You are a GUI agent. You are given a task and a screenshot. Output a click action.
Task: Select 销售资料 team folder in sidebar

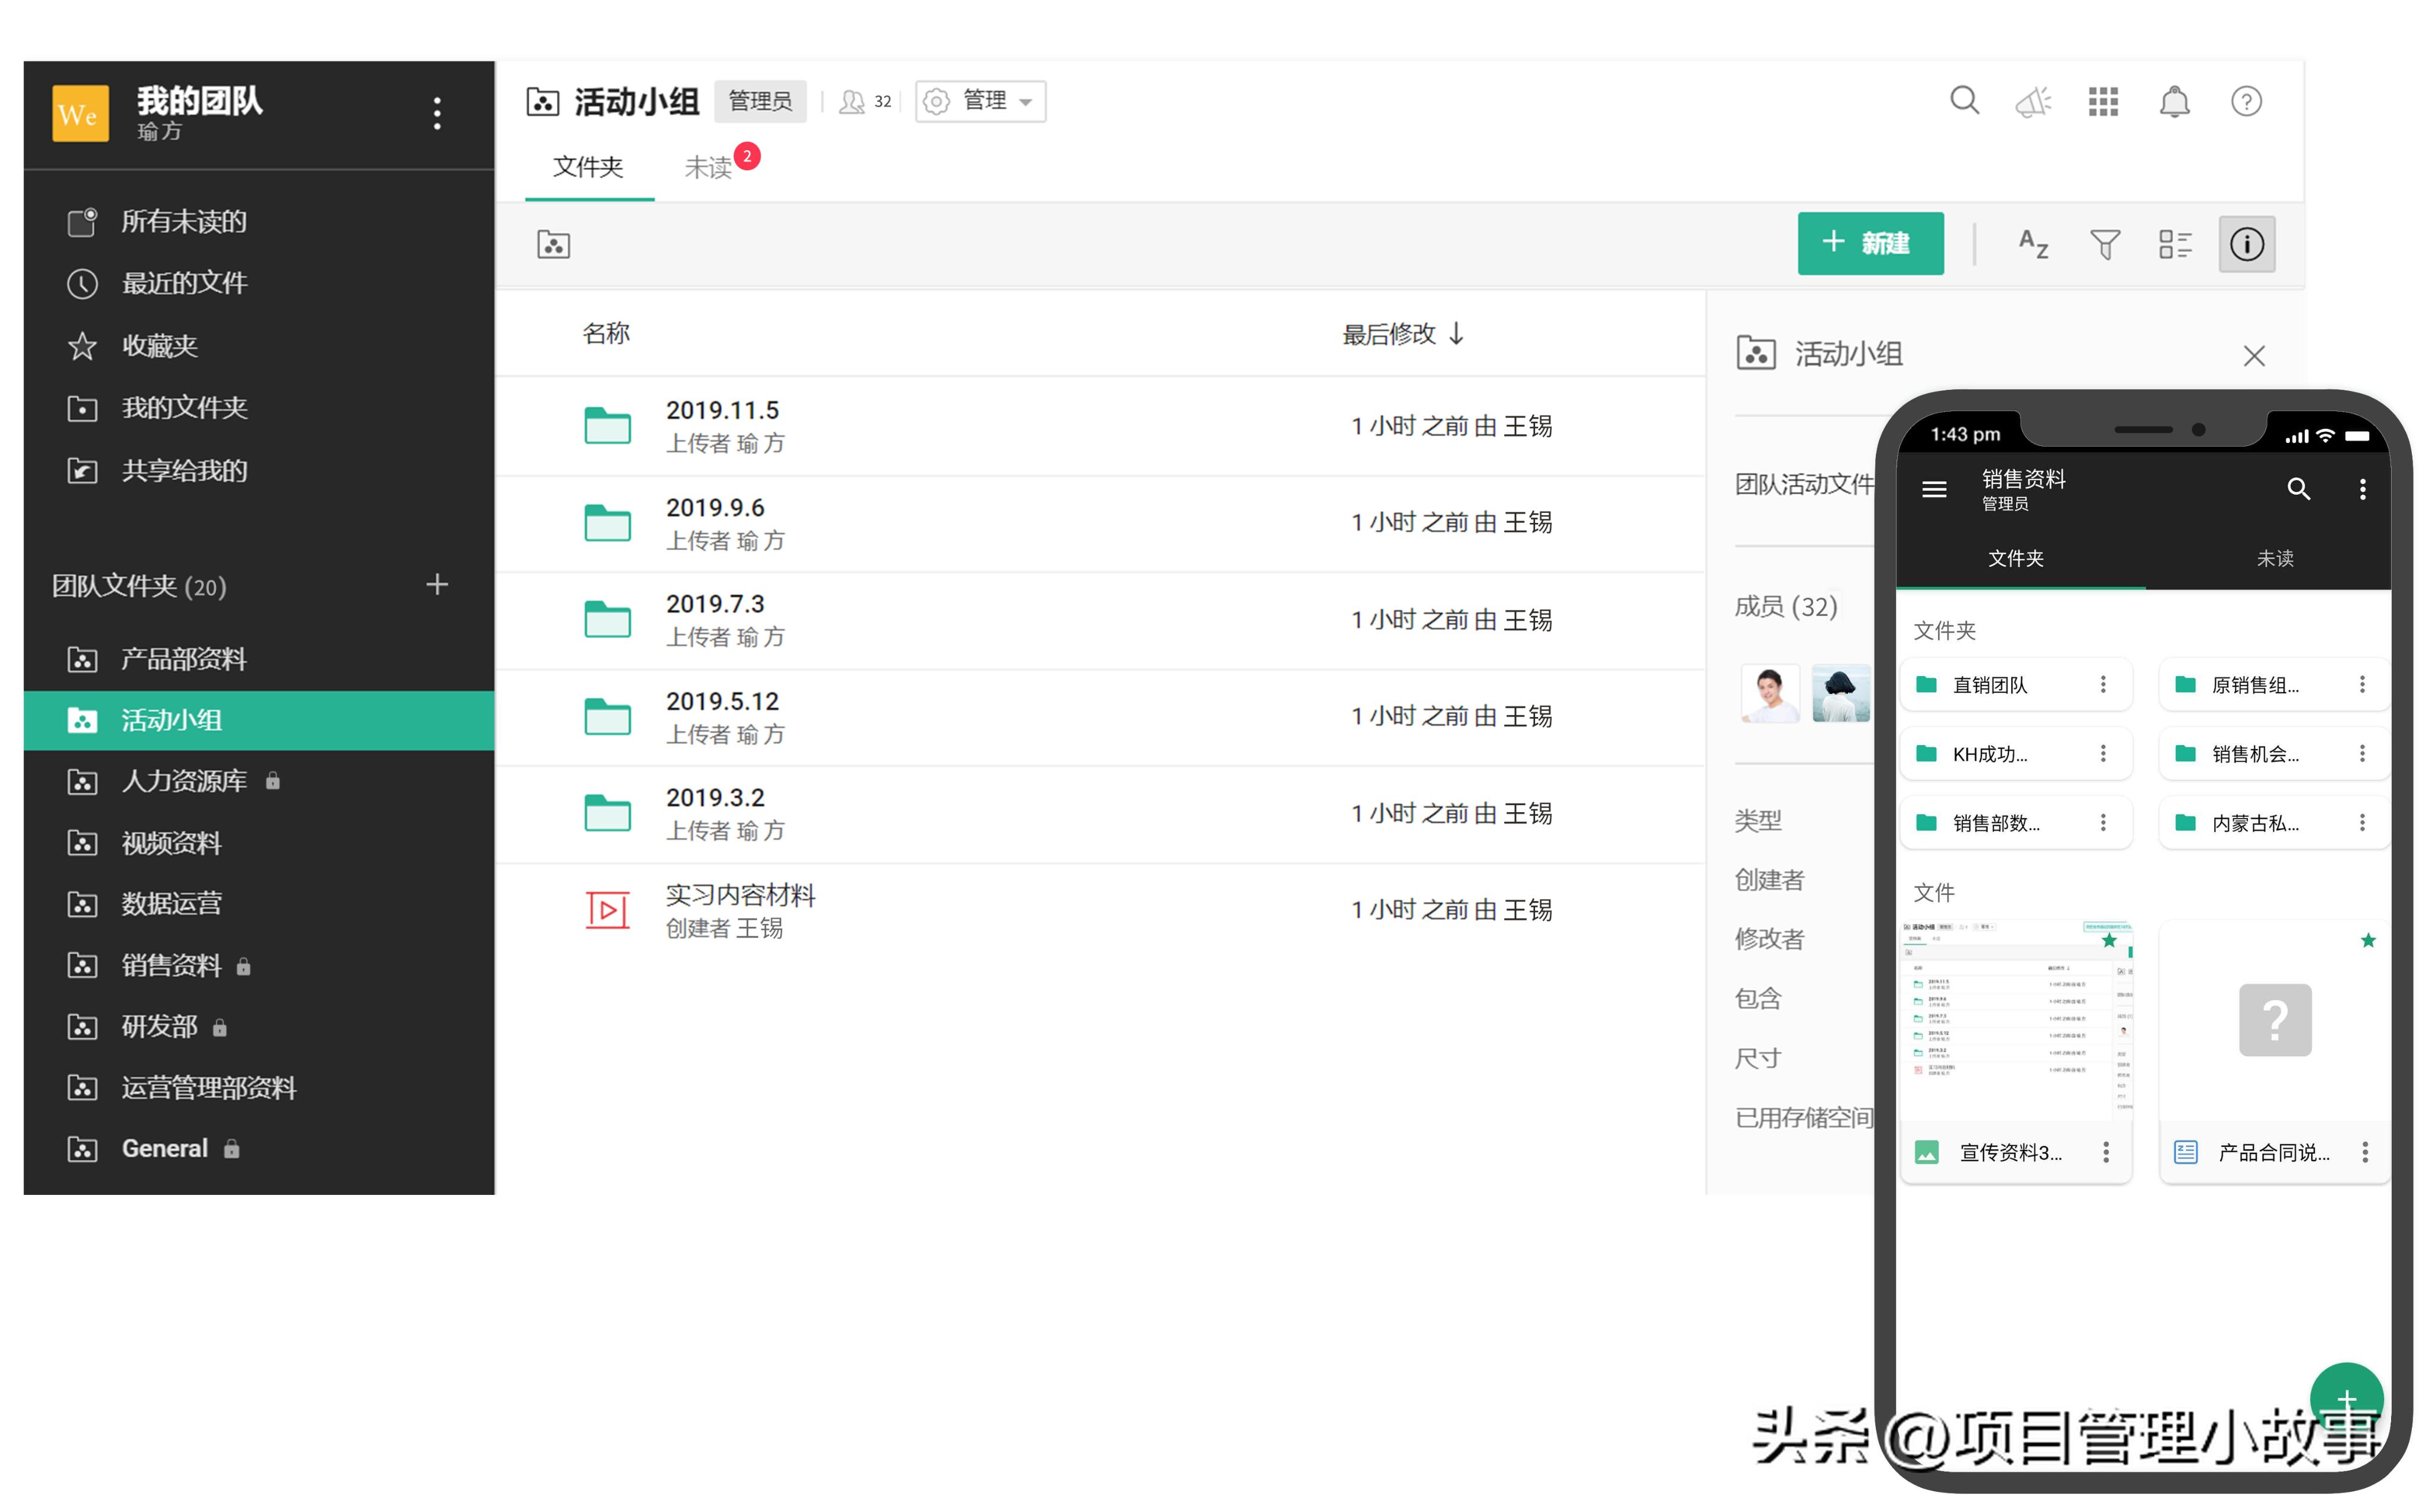point(259,965)
